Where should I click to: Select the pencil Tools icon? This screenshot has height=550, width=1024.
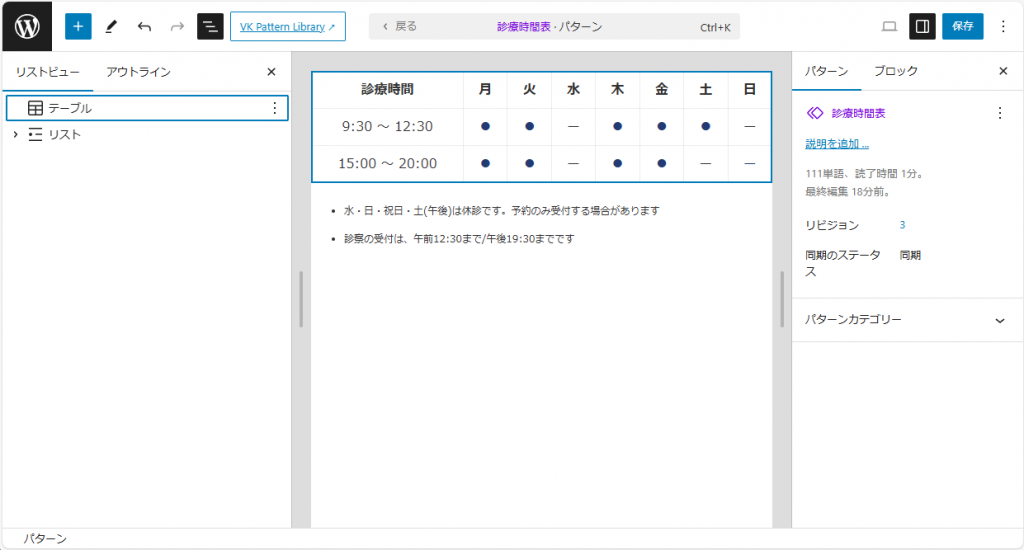pyautogui.click(x=111, y=27)
